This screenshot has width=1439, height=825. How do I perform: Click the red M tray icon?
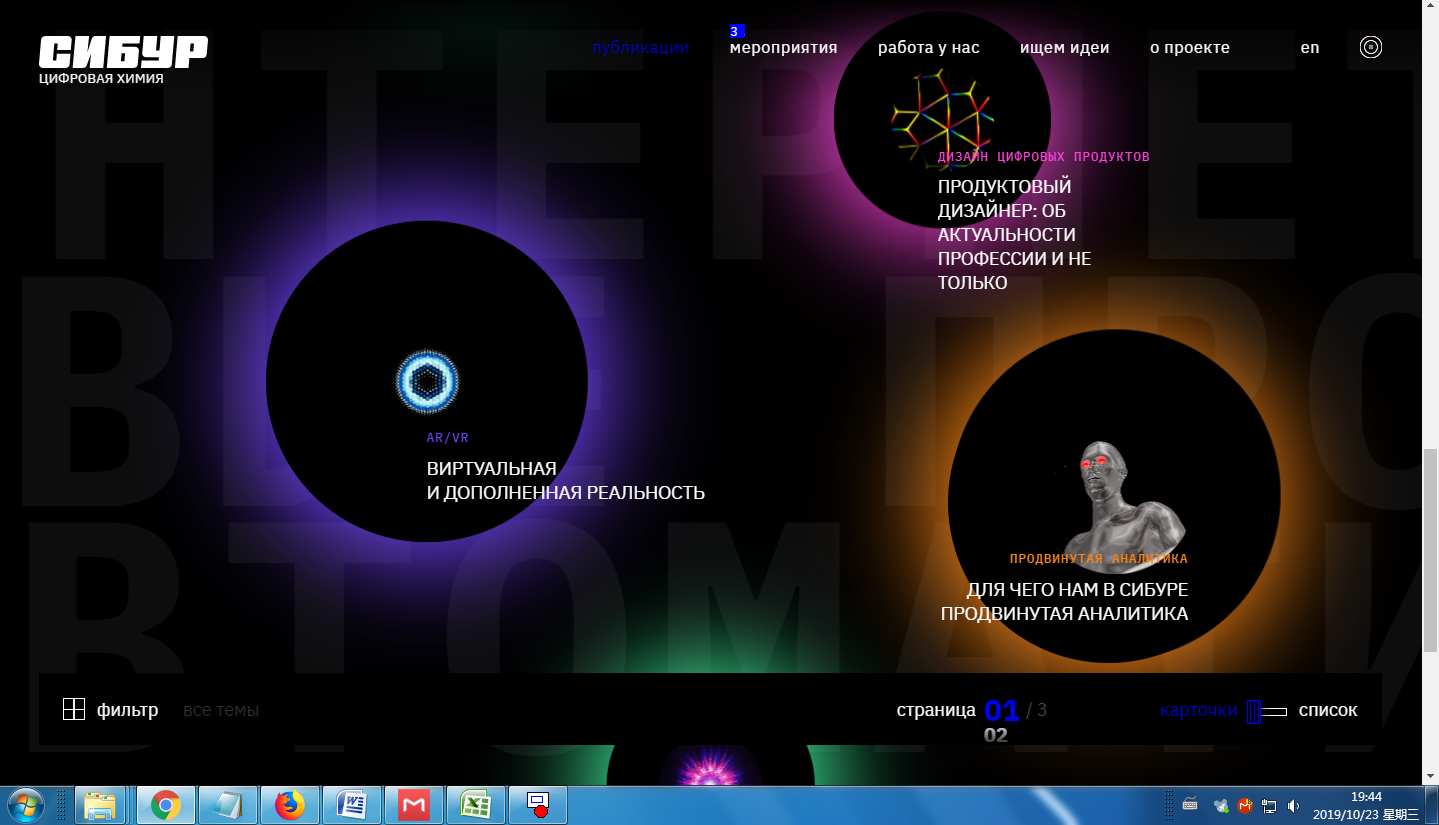pos(1245,805)
